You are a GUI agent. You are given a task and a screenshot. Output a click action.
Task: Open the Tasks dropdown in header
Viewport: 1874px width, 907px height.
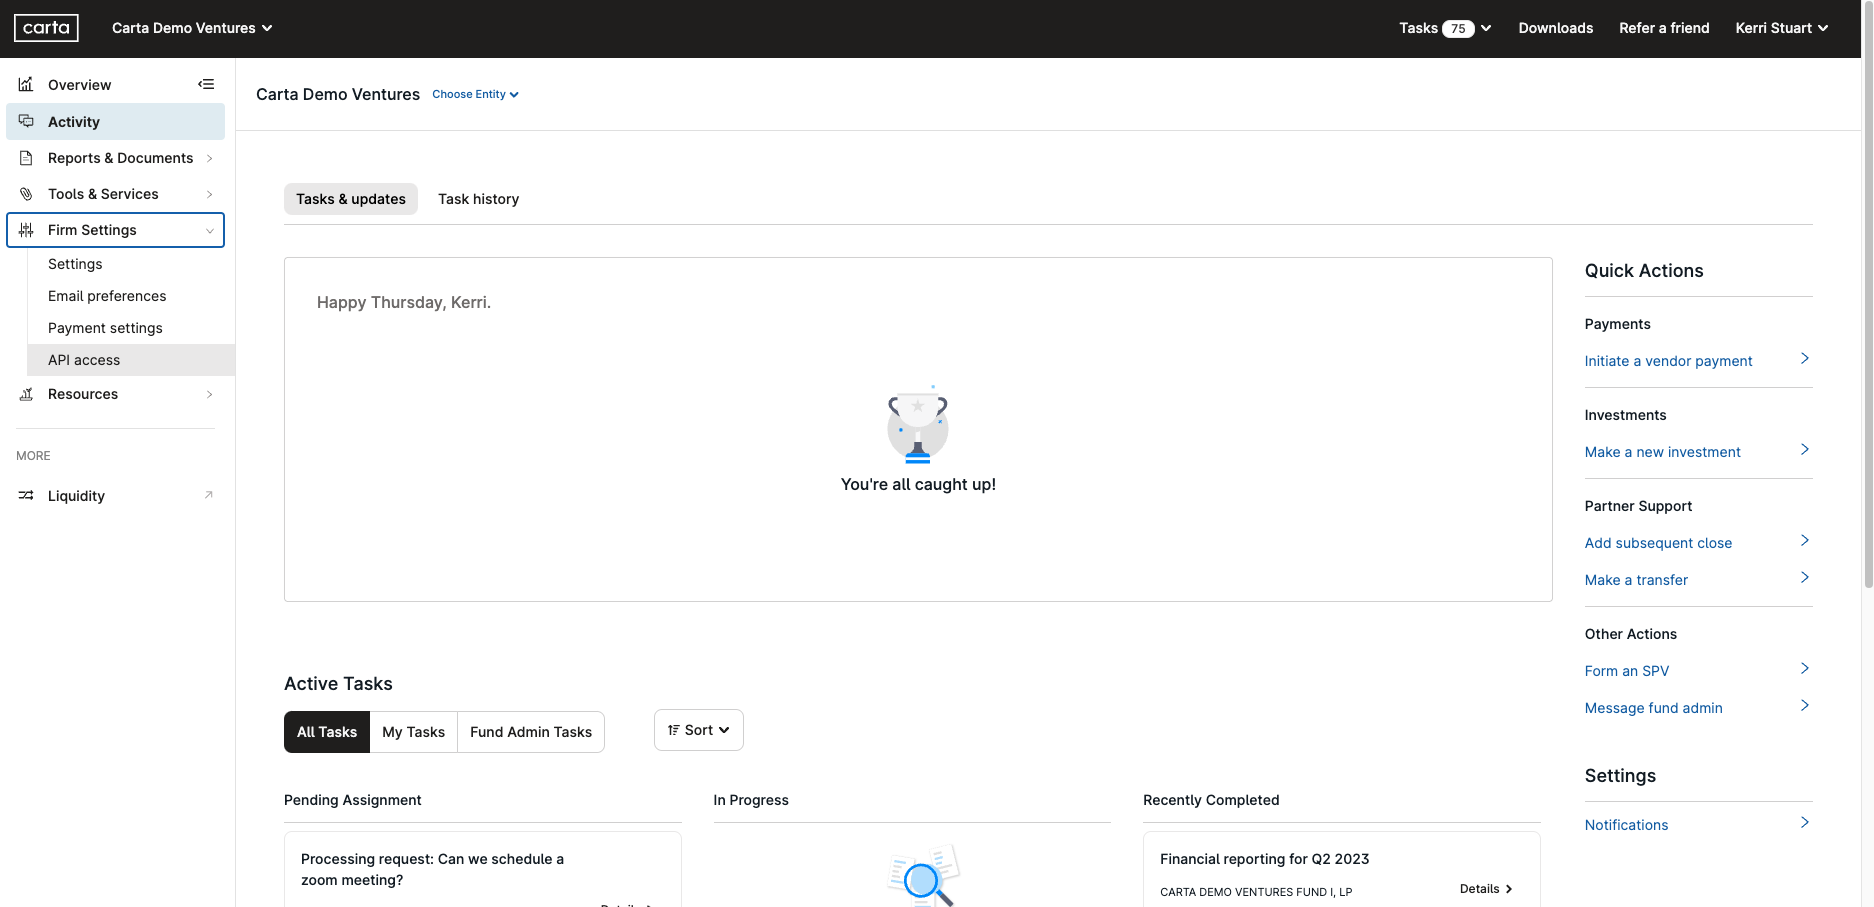(x=1445, y=28)
